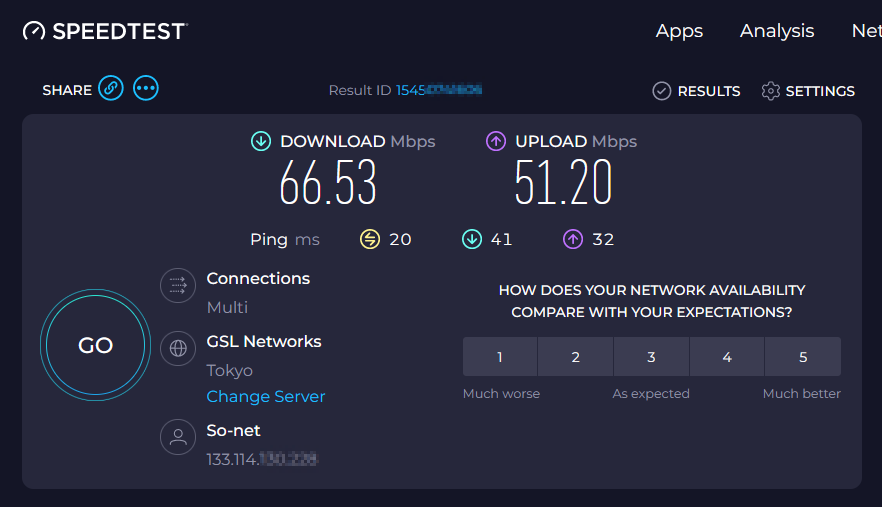The image size is (882, 507).
Task: Click the download arrow icon
Action: pos(261,141)
